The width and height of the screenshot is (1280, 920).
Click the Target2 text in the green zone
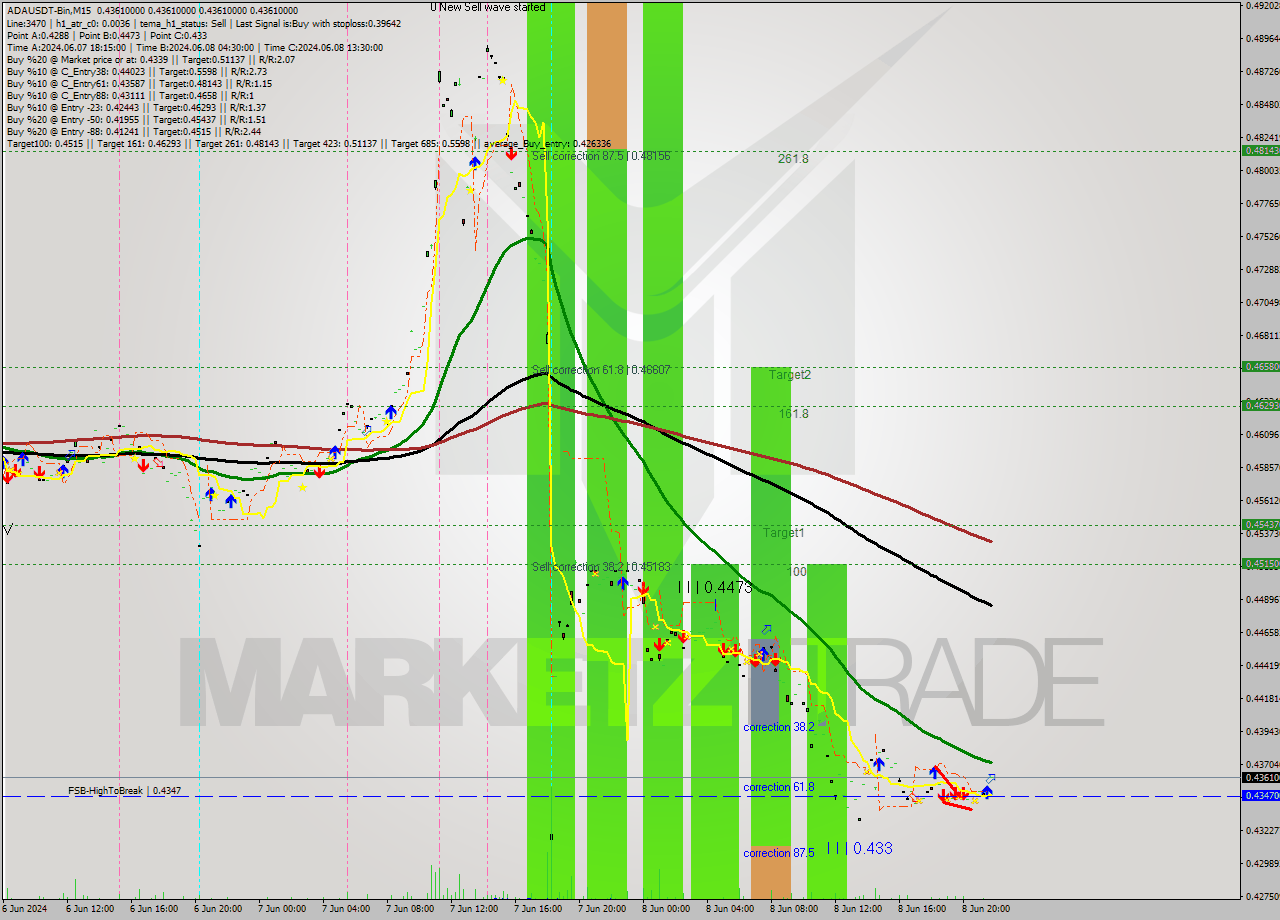click(x=789, y=374)
